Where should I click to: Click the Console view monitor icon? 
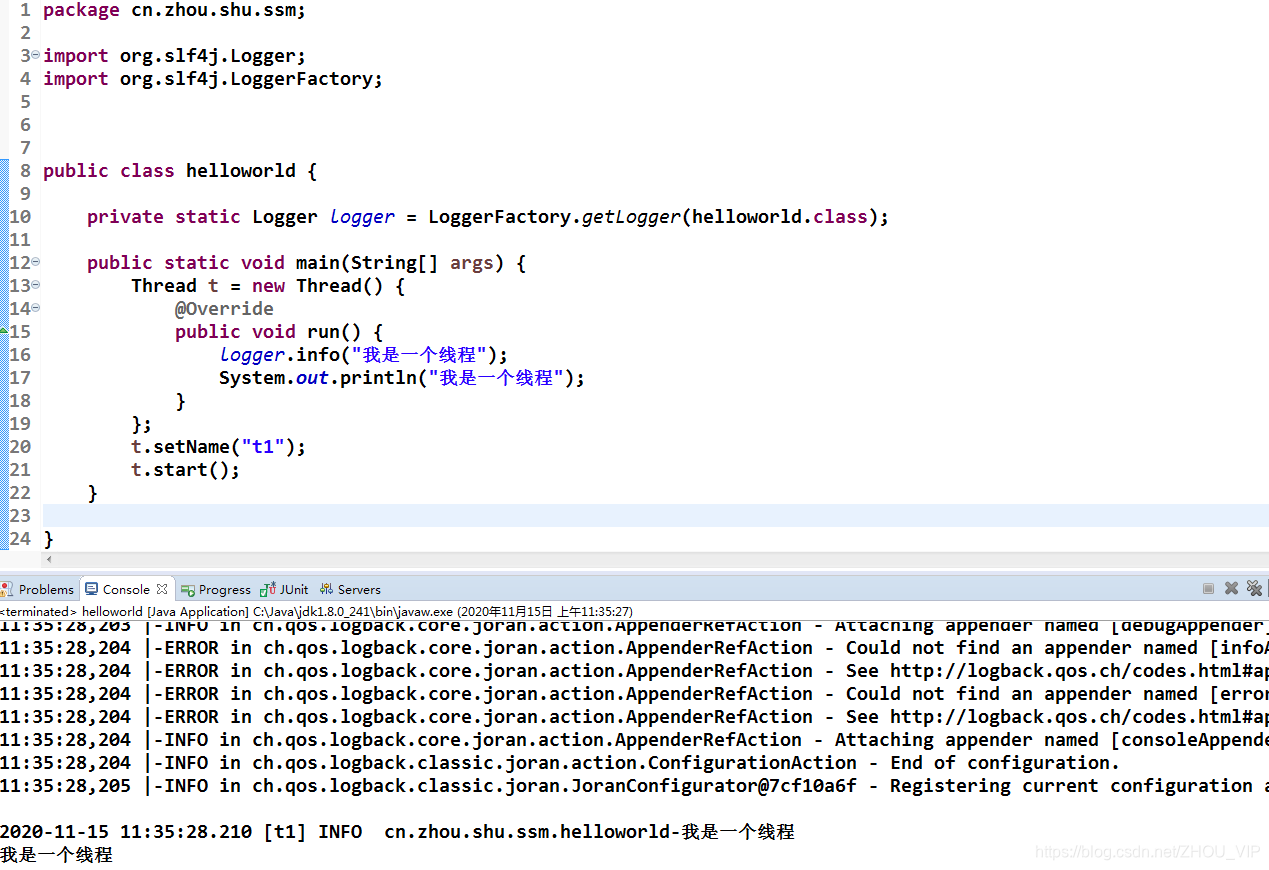pos(91,589)
